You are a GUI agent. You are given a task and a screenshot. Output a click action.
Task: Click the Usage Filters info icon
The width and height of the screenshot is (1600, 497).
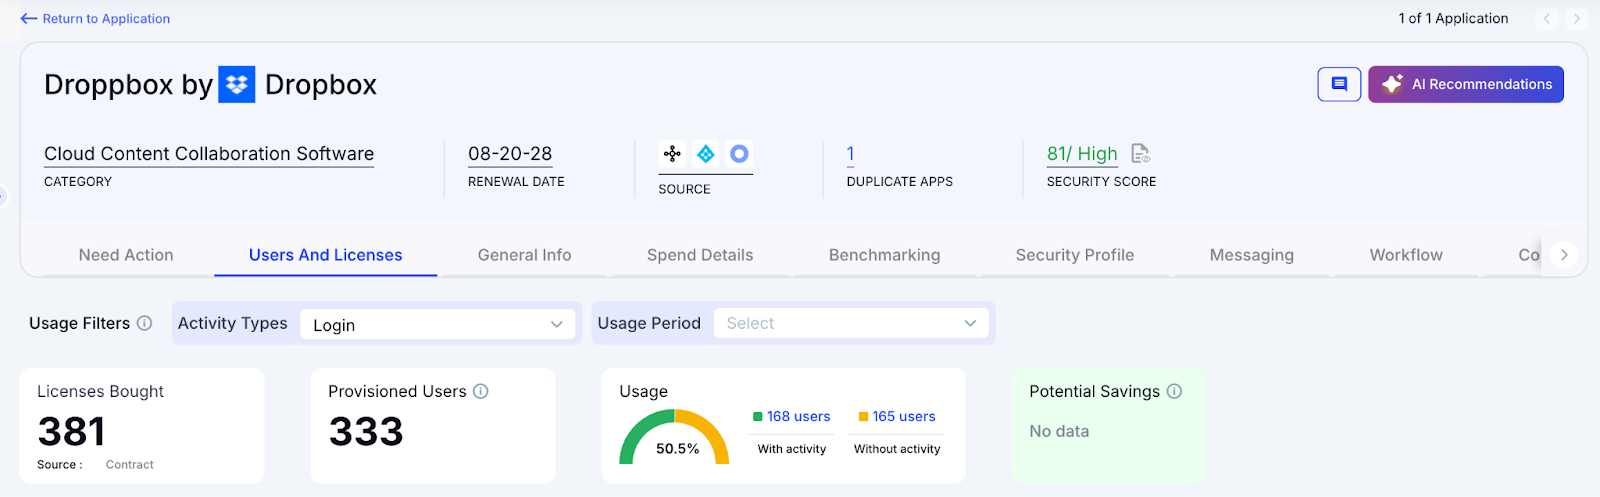144,323
